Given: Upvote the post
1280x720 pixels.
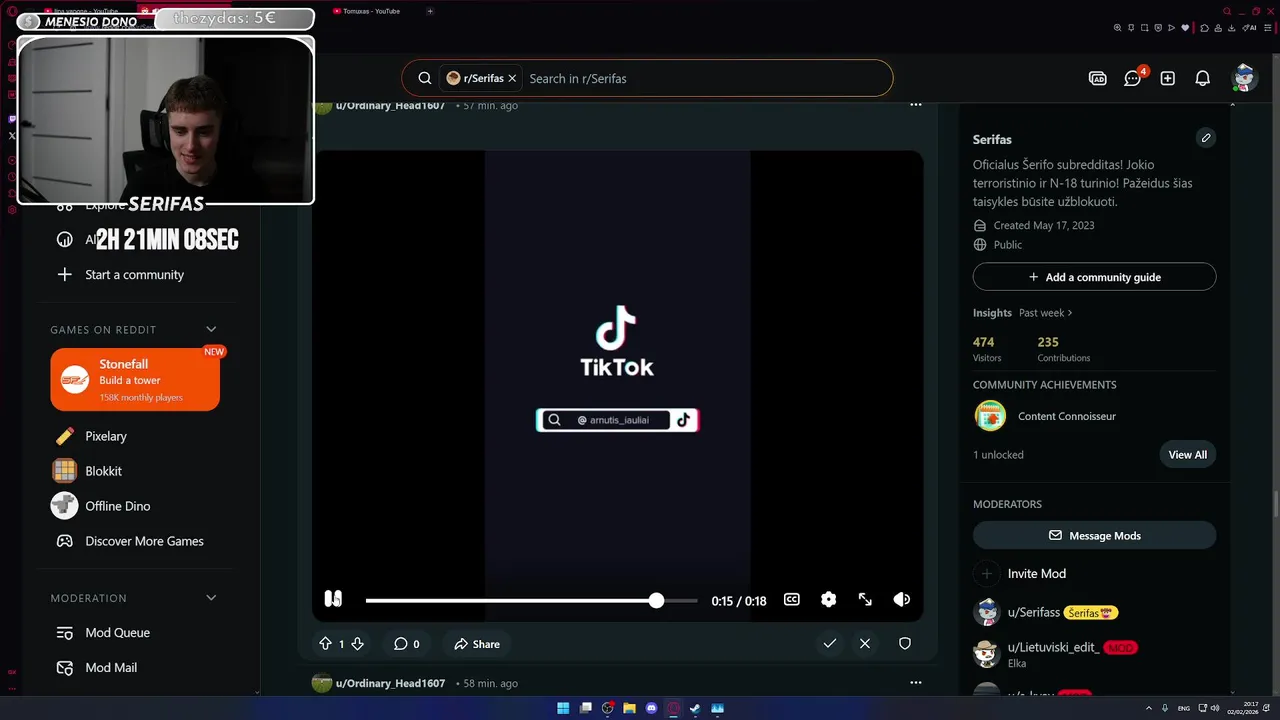Looking at the screenshot, I should point(325,644).
